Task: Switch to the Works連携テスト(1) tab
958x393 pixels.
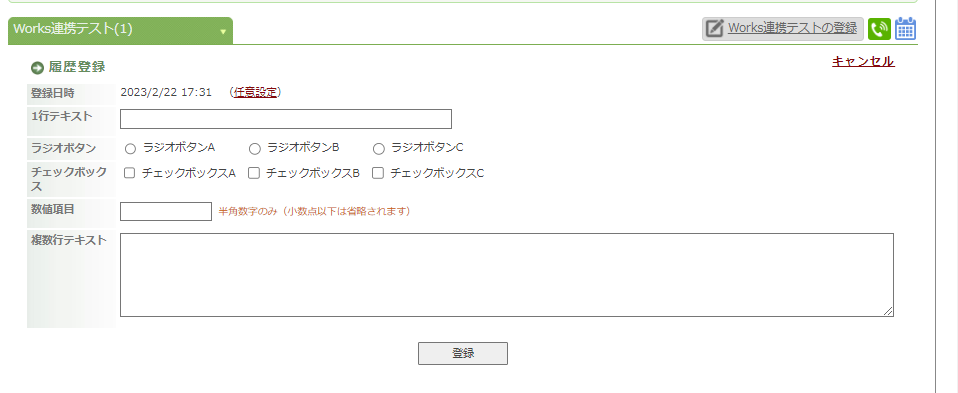Action: (120, 31)
